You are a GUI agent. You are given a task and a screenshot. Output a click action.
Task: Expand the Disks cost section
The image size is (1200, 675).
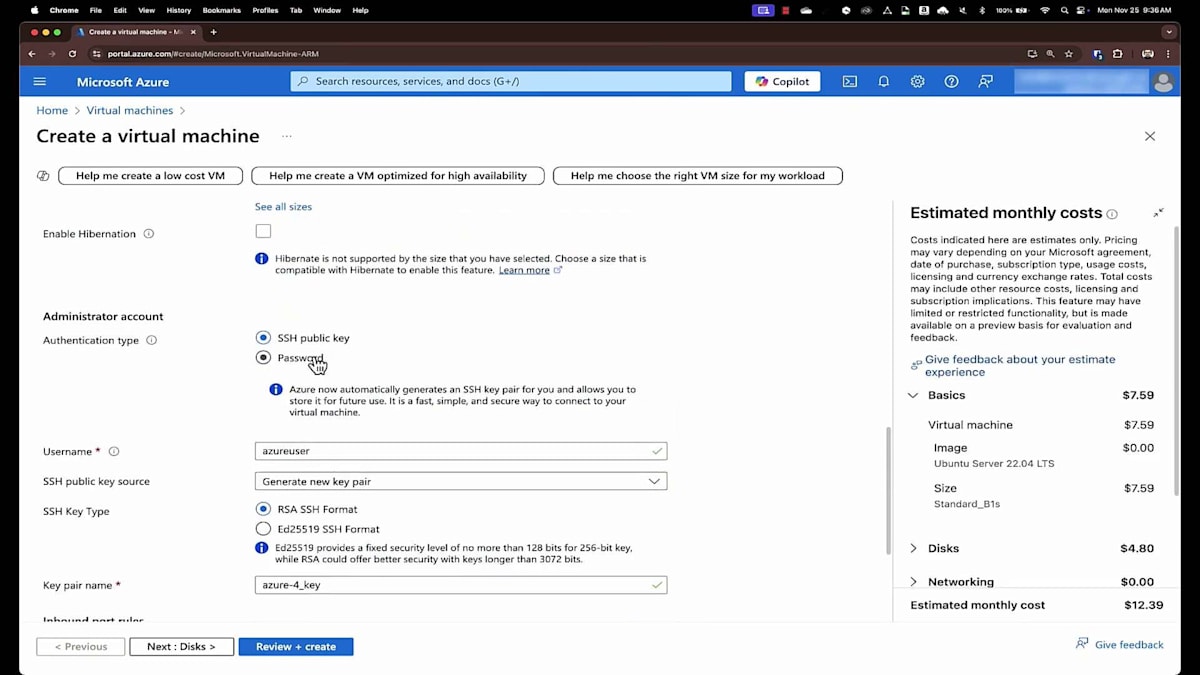click(913, 548)
